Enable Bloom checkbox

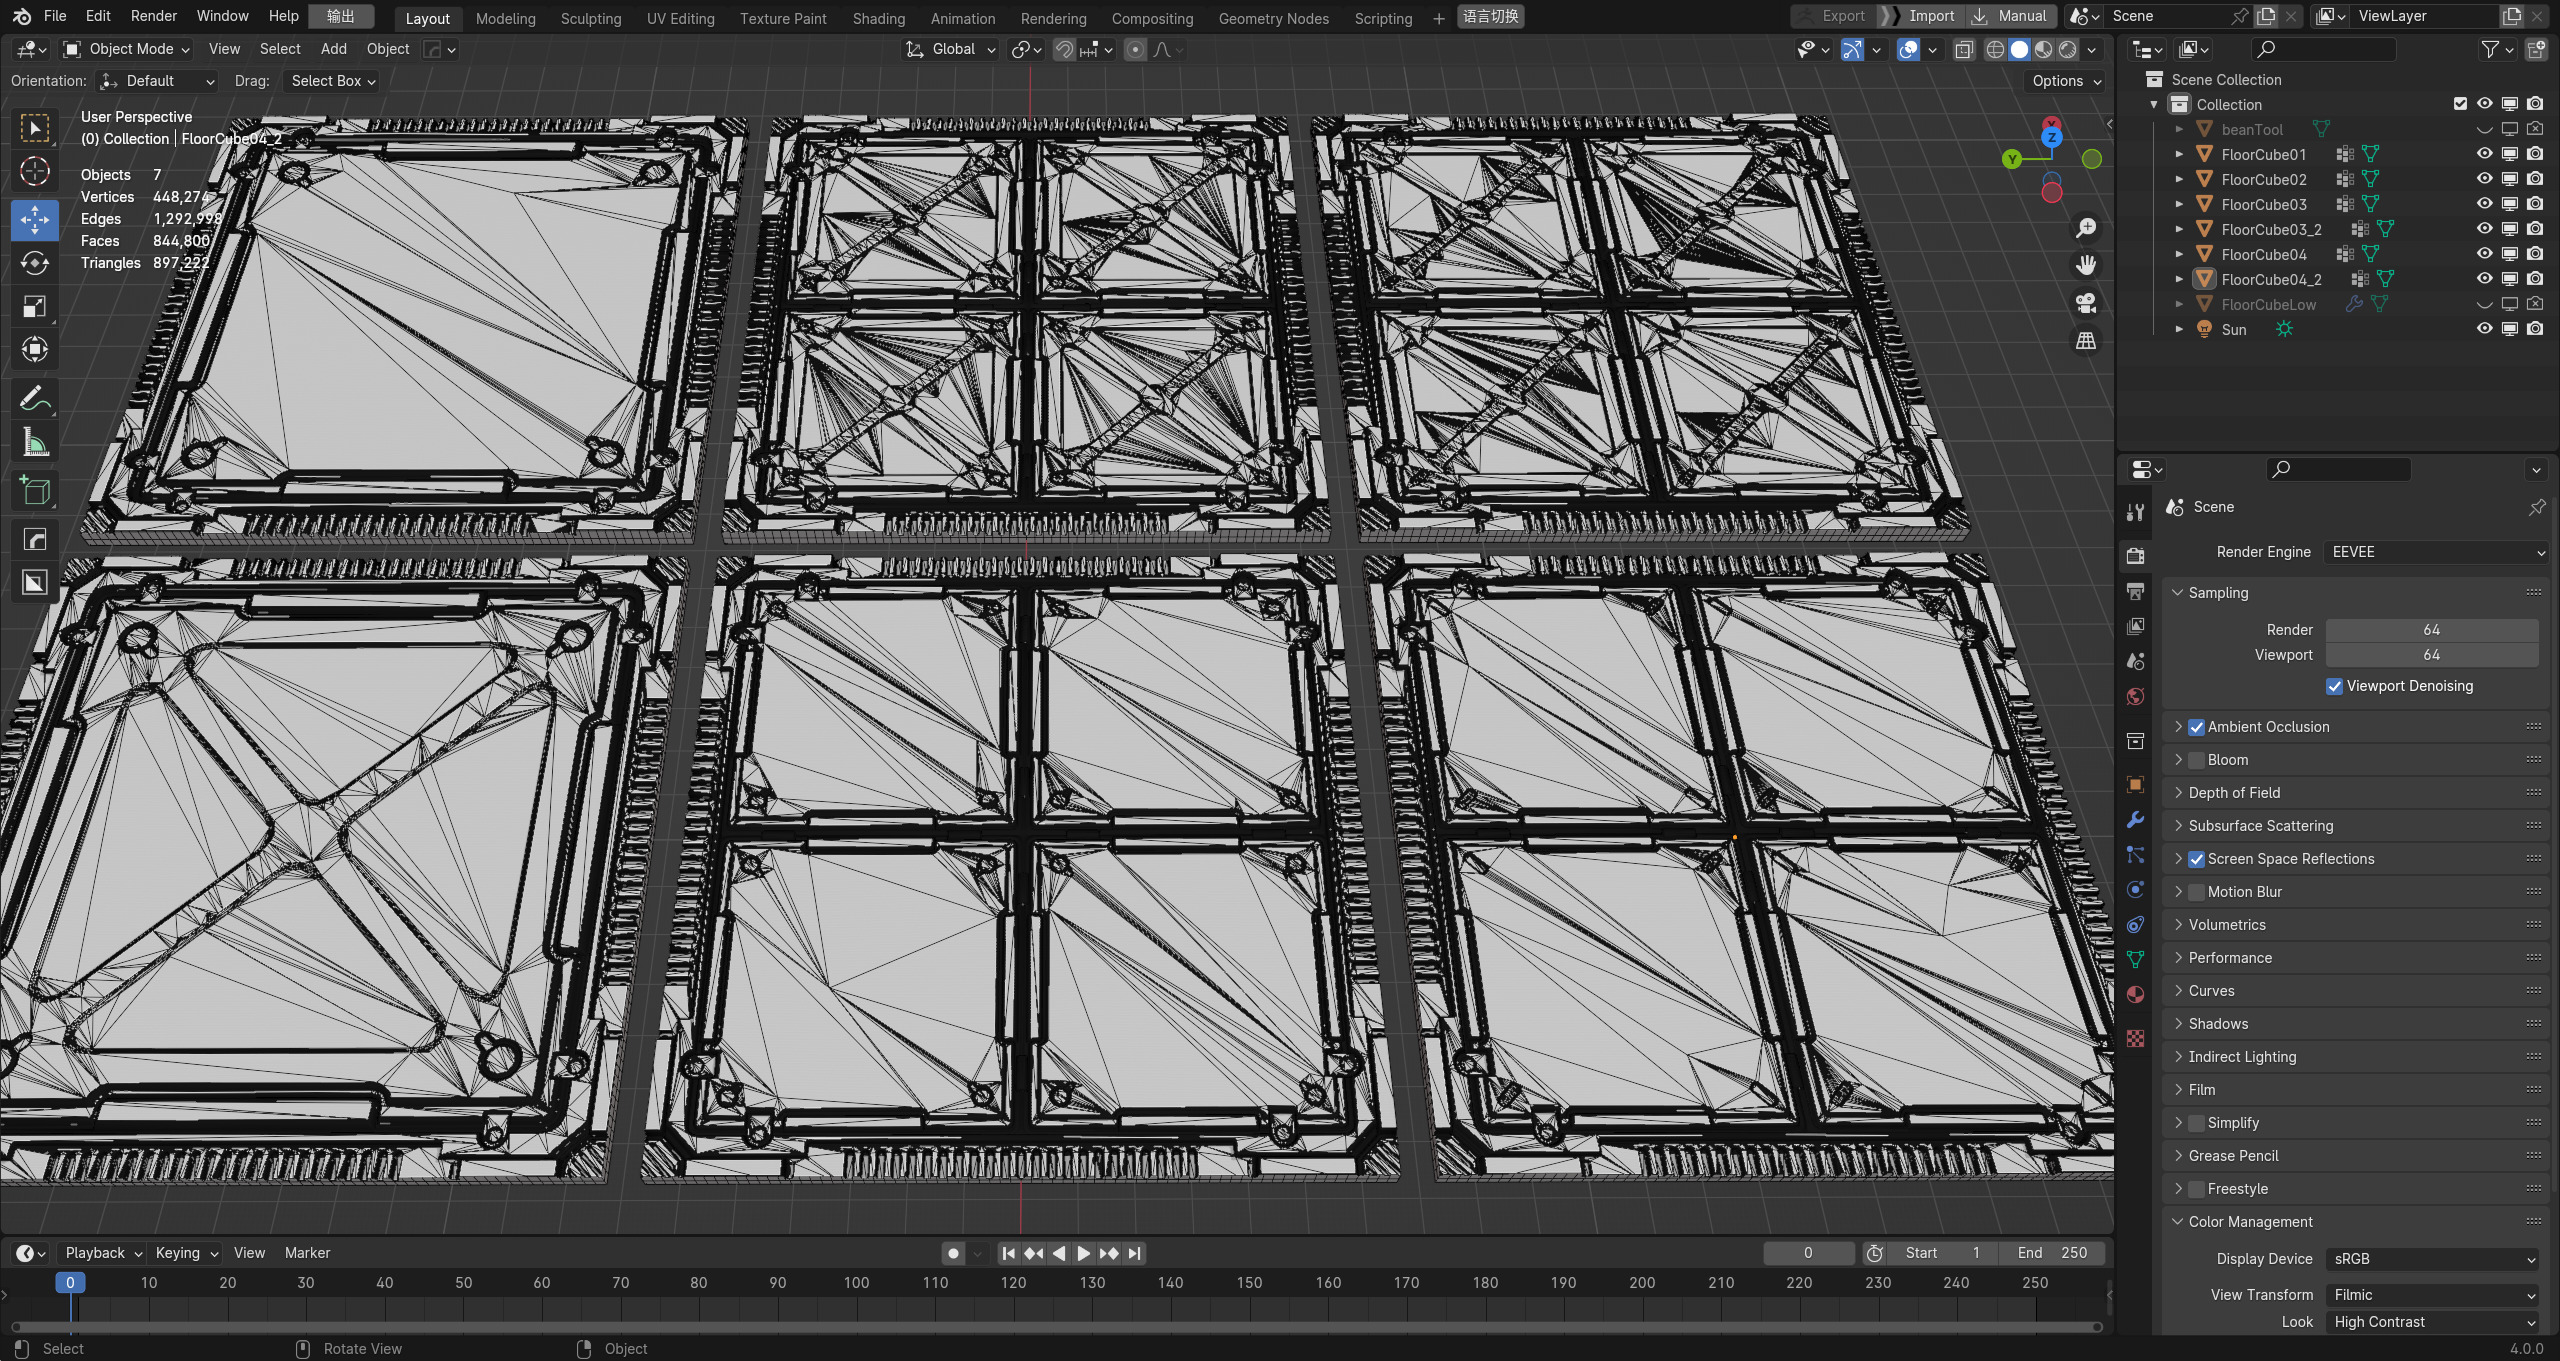tap(2197, 760)
